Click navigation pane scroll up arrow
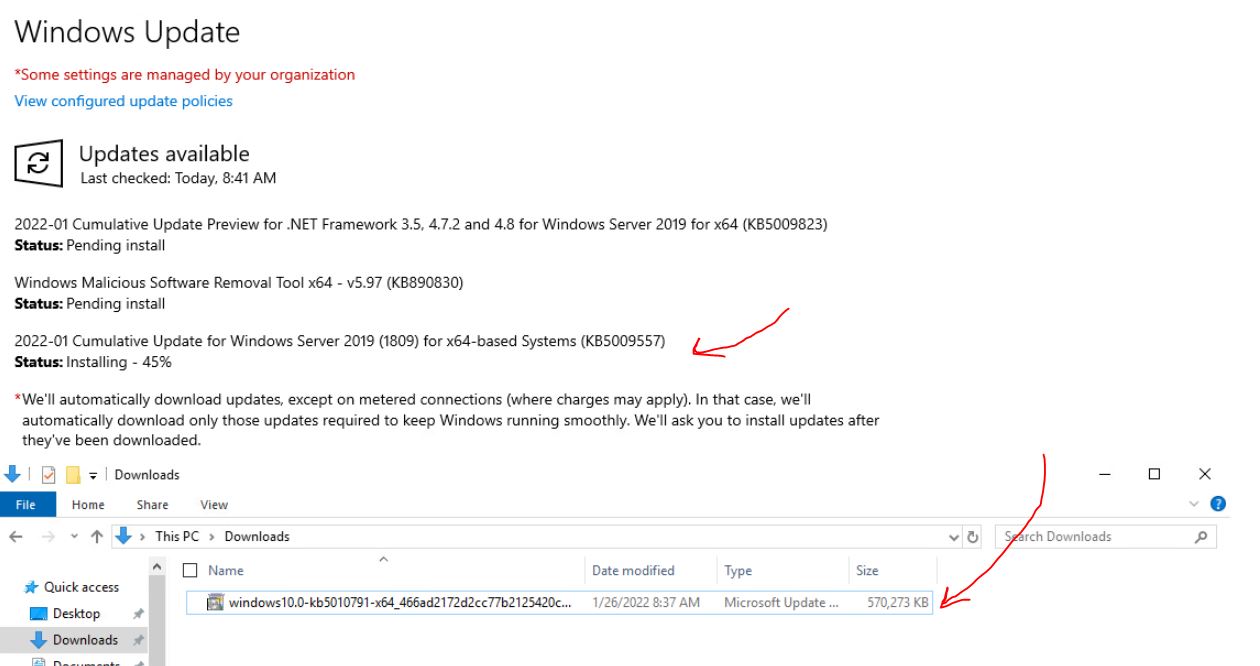This screenshot has height=666, width=1260. [x=155, y=565]
